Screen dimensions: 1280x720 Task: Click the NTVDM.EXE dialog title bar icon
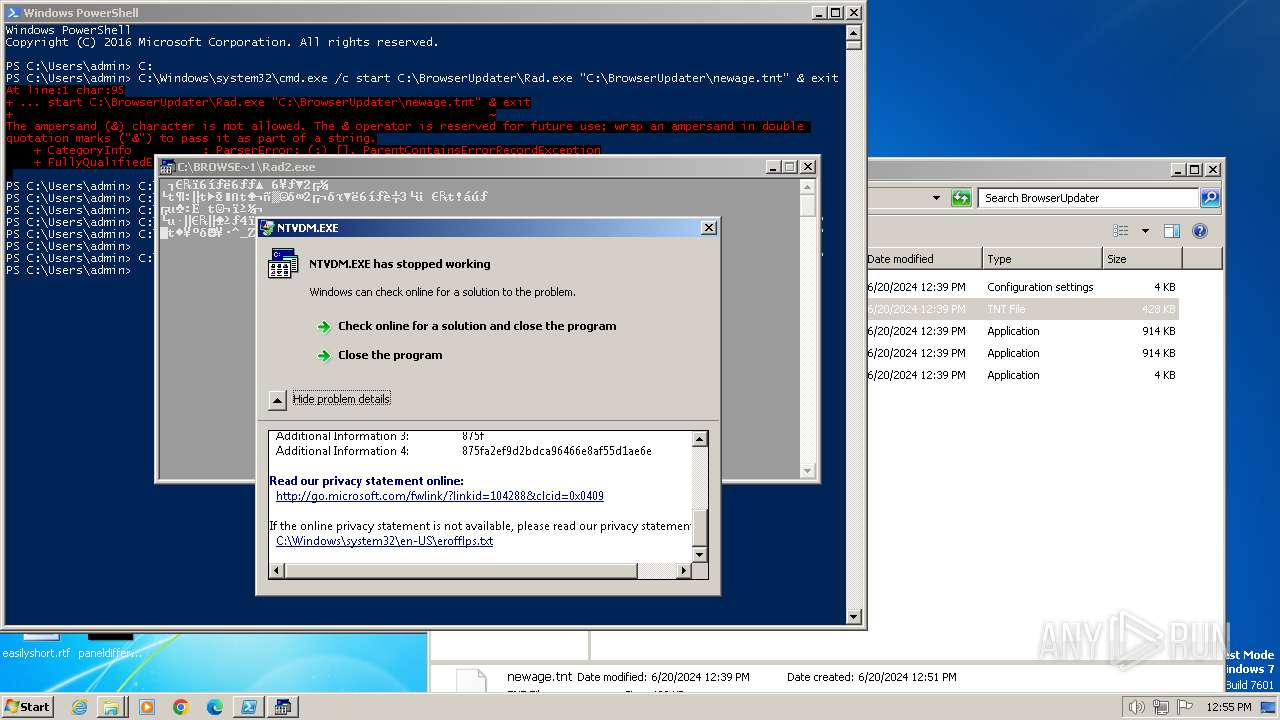[x=267, y=228]
